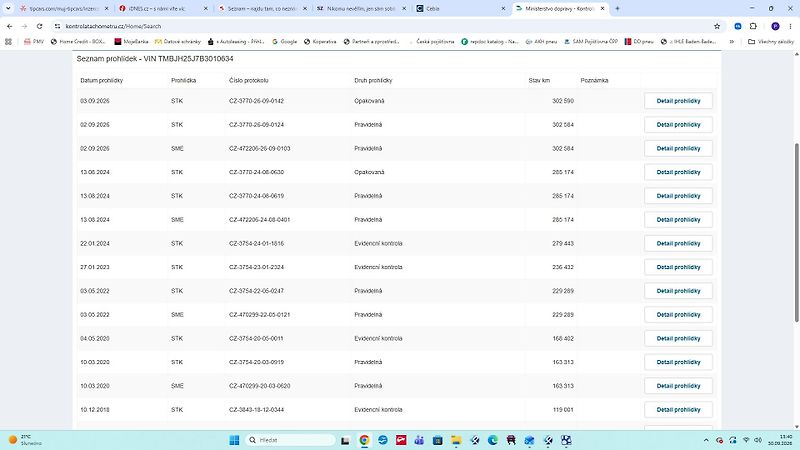
Task: Go back to the previous page
Action: (x=10, y=26)
